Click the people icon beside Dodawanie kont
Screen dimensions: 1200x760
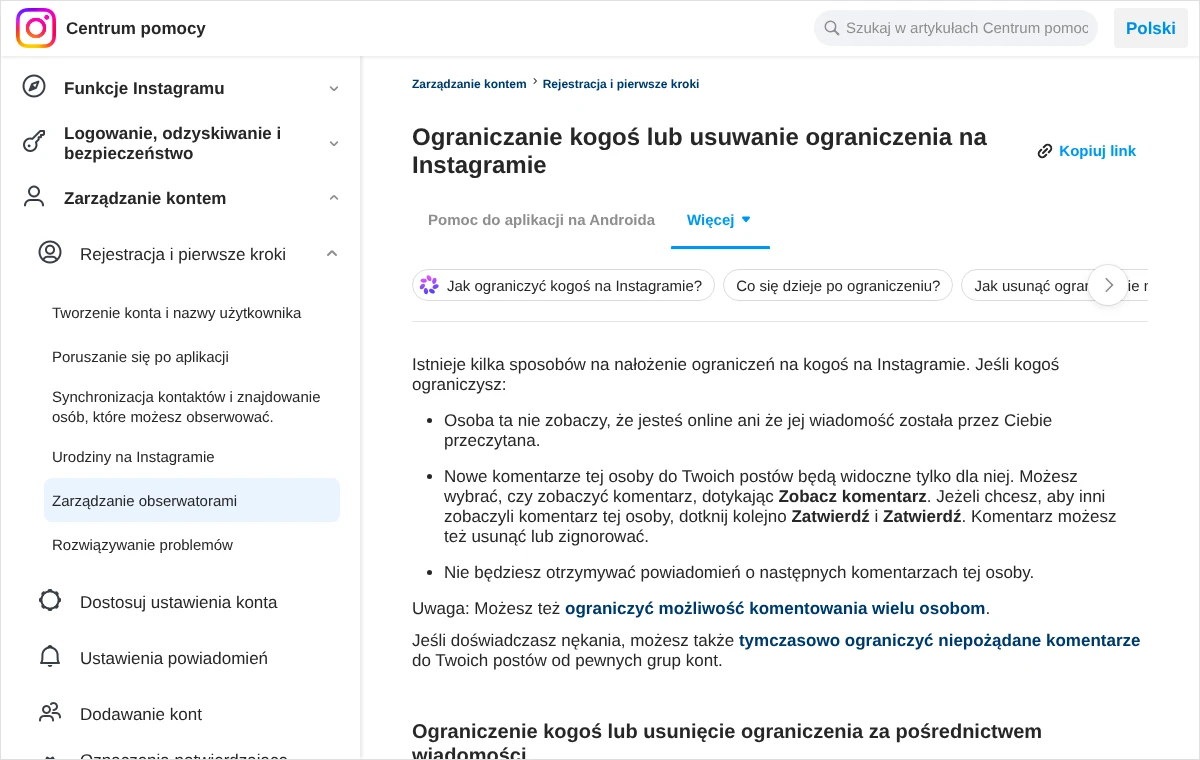(x=50, y=713)
